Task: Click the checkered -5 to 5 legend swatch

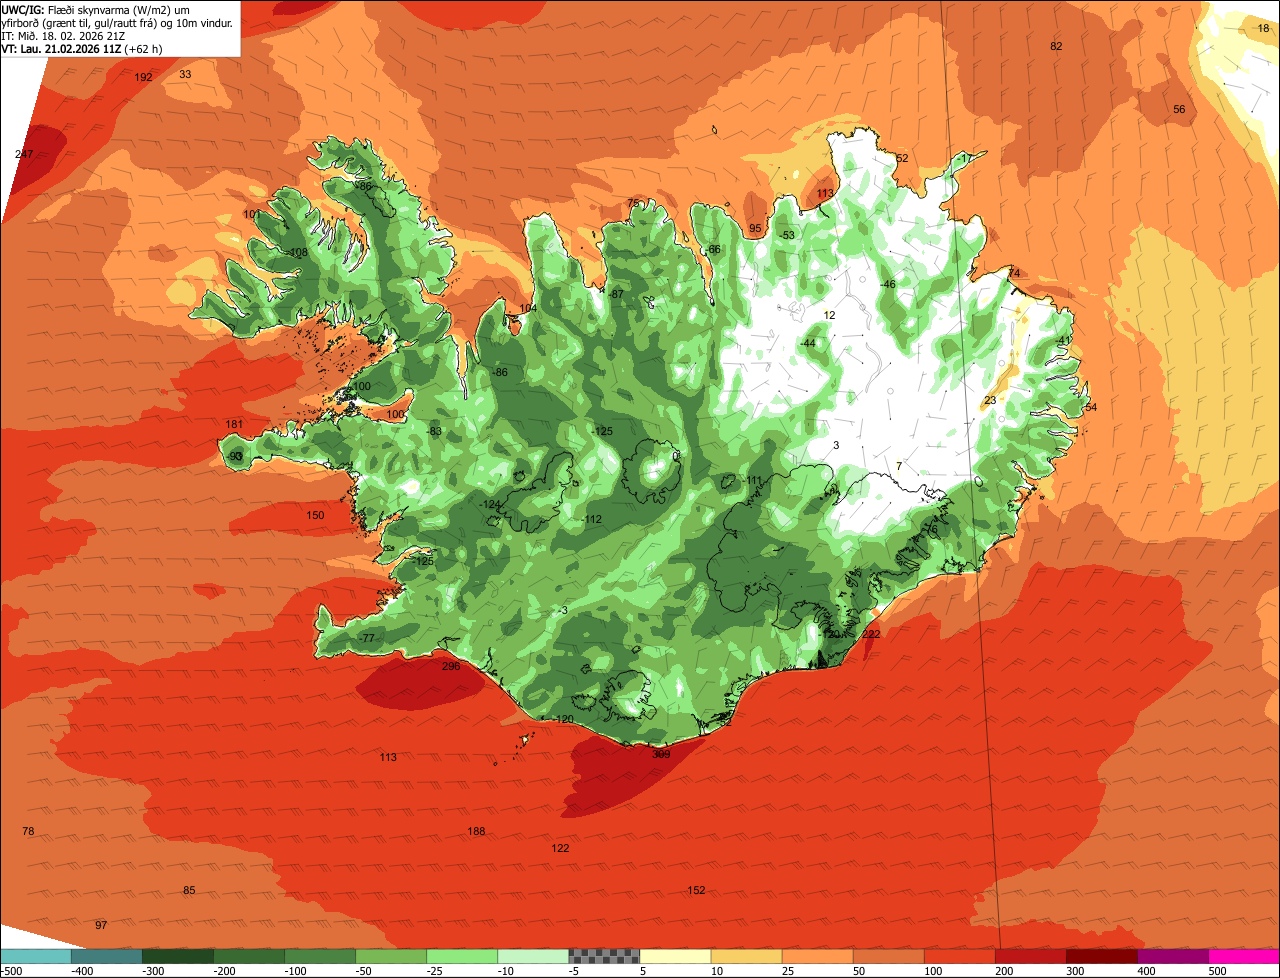Action: [604, 956]
